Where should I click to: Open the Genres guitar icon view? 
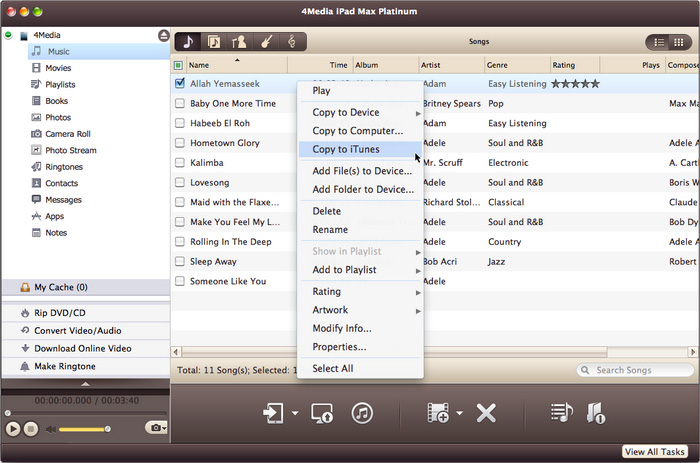click(266, 42)
